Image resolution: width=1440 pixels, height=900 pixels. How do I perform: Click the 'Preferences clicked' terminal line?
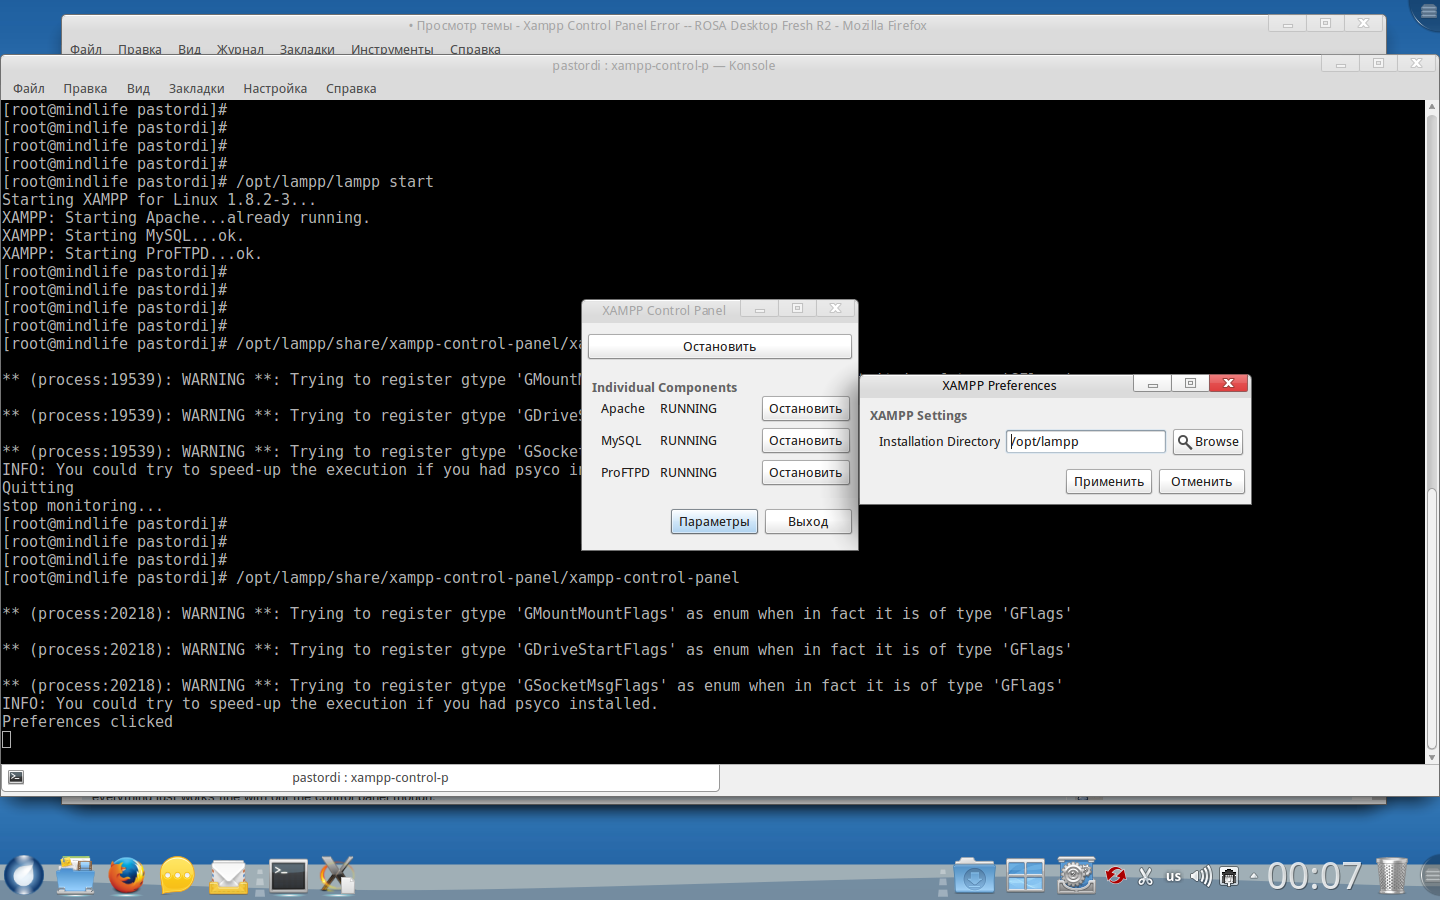pyautogui.click(x=87, y=721)
